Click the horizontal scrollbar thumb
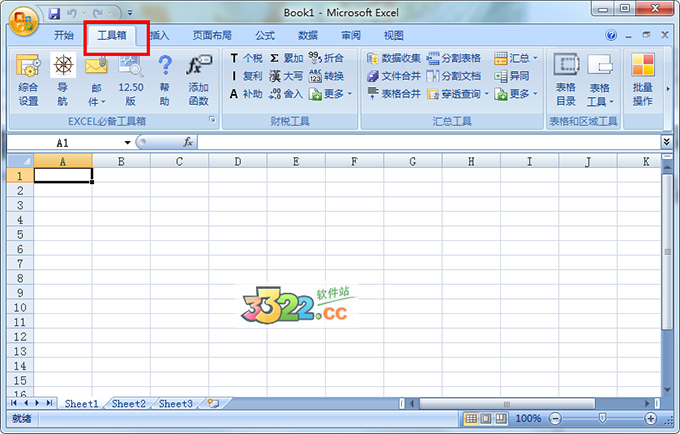Viewport: 680px width, 434px height. tap(507, 404)
